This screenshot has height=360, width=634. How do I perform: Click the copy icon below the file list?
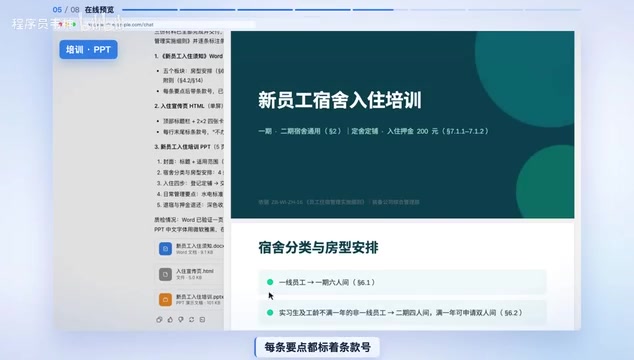point(159,320)
